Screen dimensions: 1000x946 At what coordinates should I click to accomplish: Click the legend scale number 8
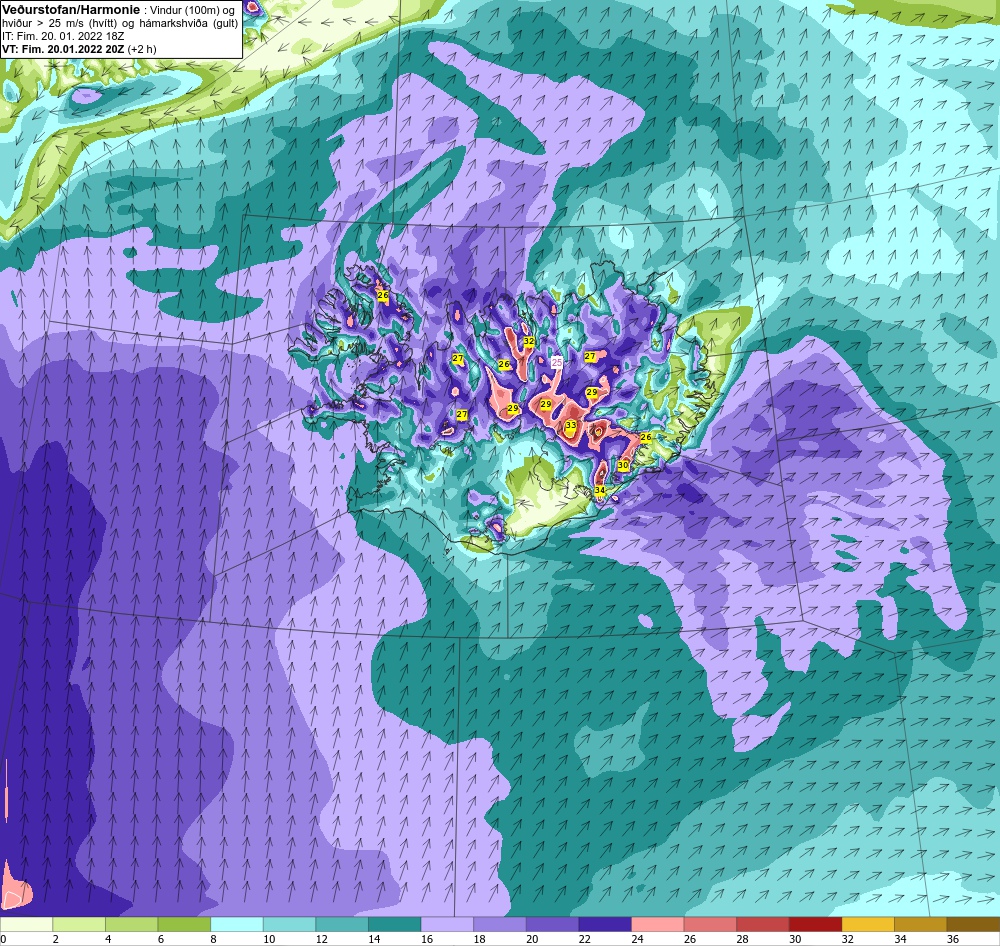tap(213, 939)
